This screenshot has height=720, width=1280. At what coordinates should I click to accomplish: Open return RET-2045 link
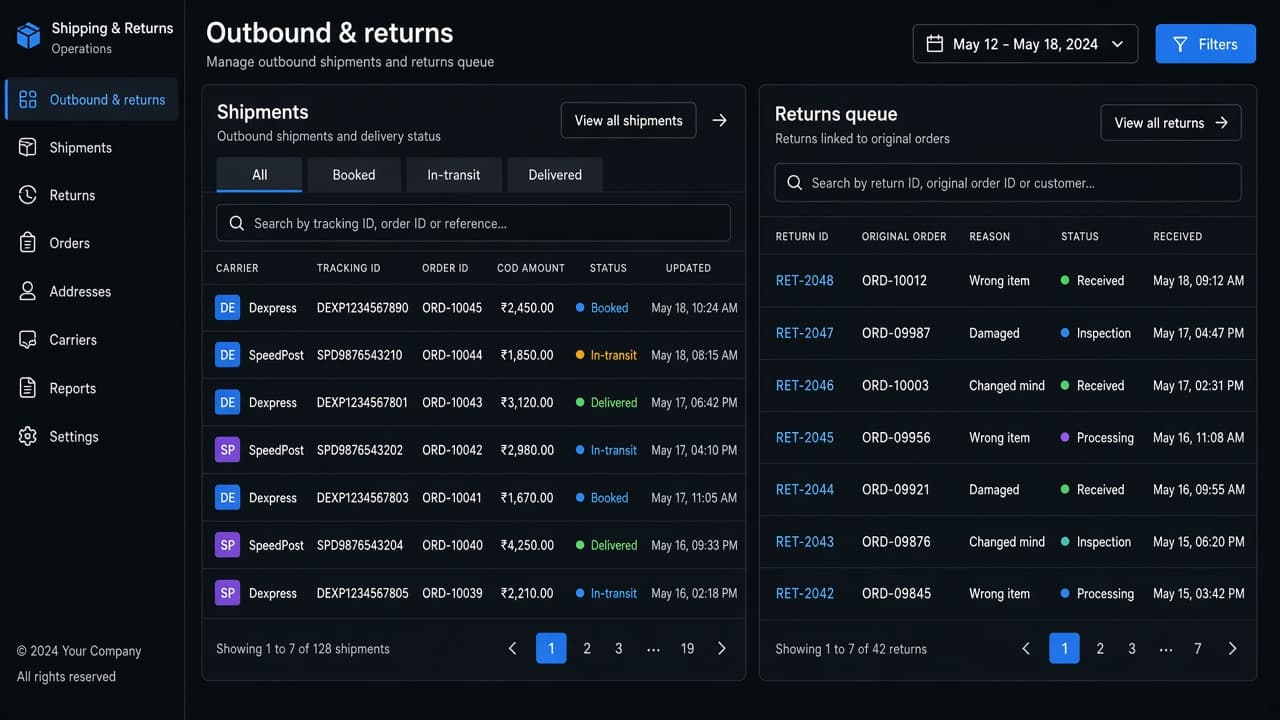pyautogui.click(x=805, y=437)
